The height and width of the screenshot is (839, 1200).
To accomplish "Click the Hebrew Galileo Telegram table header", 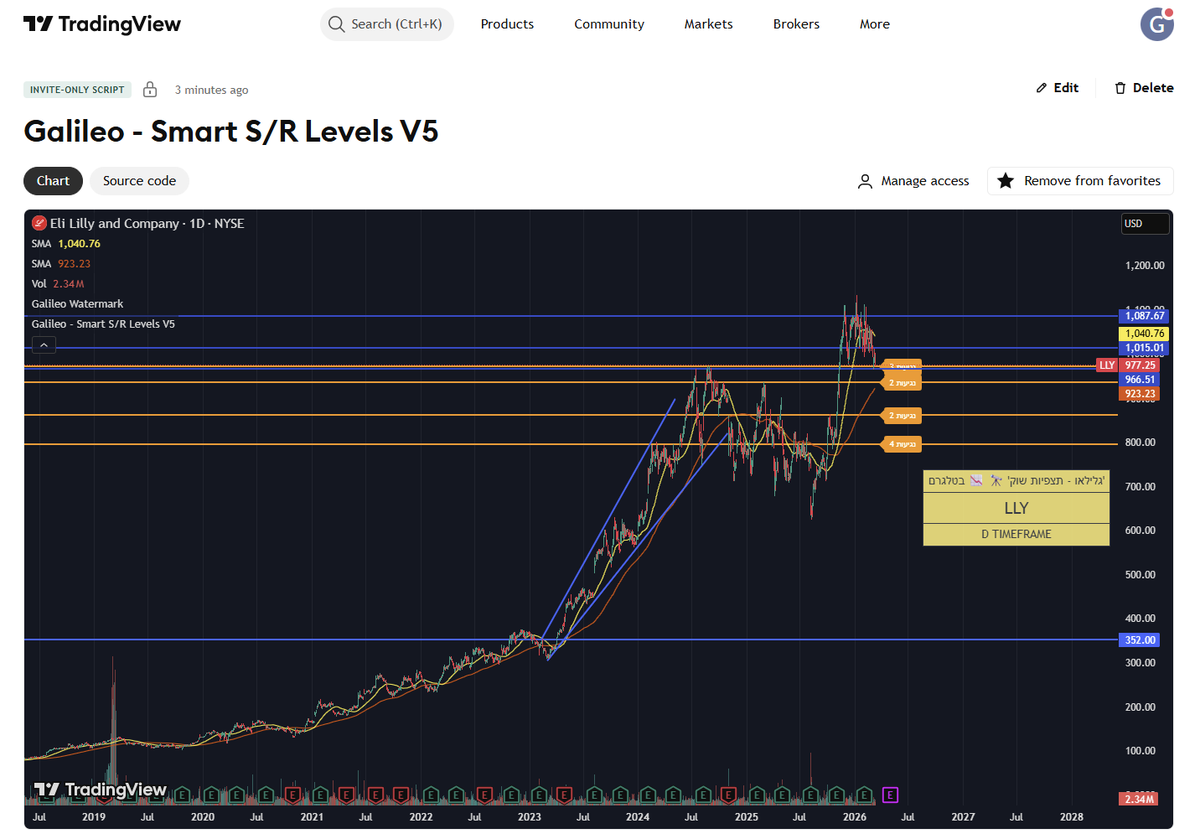I will point(1016,480).
